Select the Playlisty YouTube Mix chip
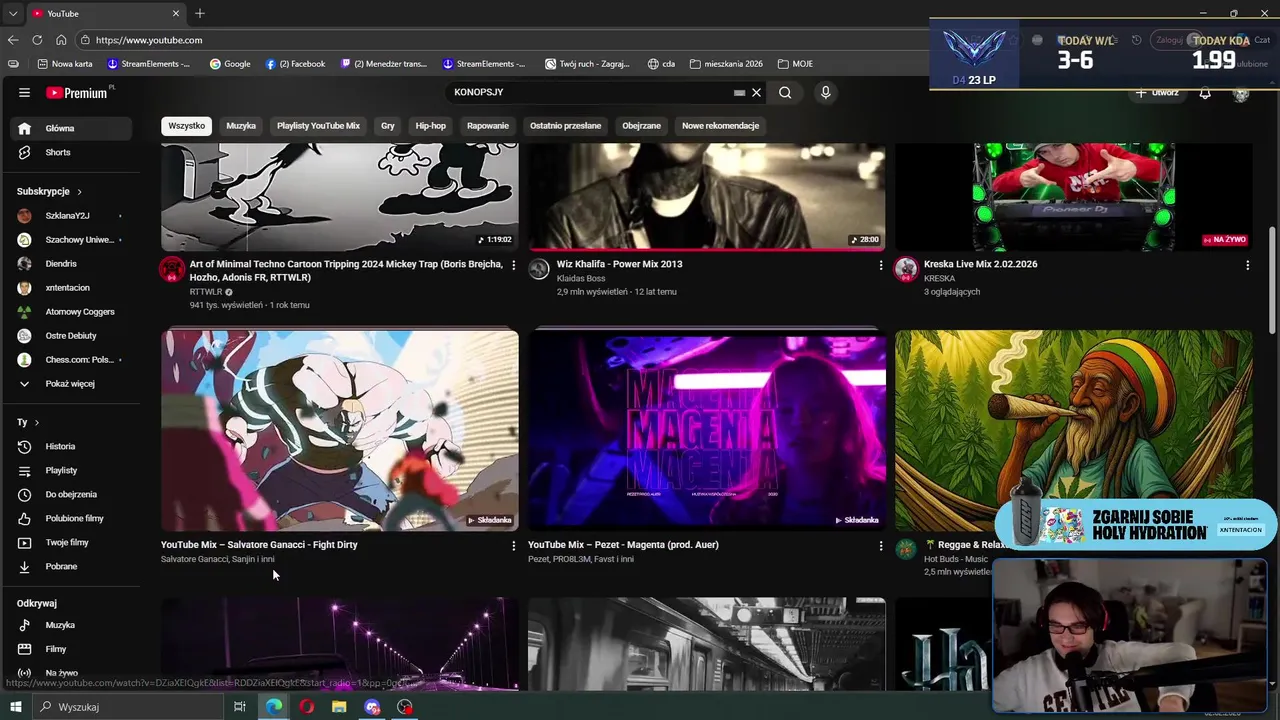 pos(318,126)
